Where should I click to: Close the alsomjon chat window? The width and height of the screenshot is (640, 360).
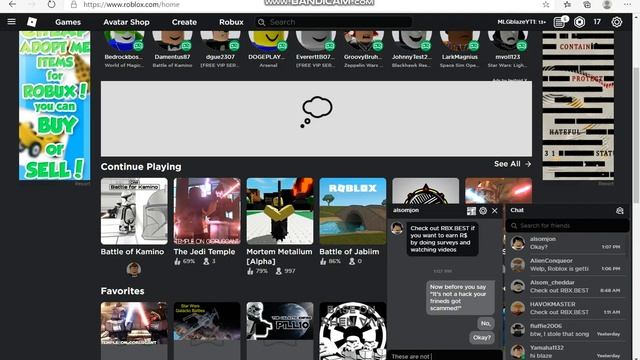point(495,211)
